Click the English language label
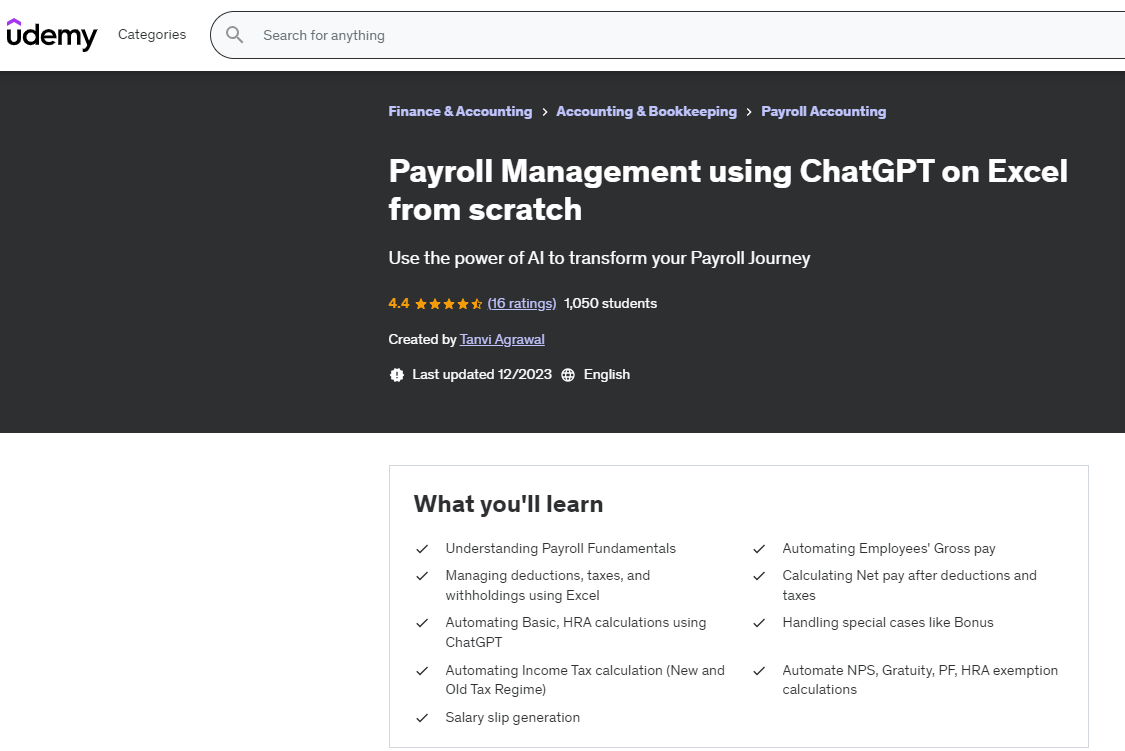This screenshot has height=751, width=1125. (x=607, y=374)
